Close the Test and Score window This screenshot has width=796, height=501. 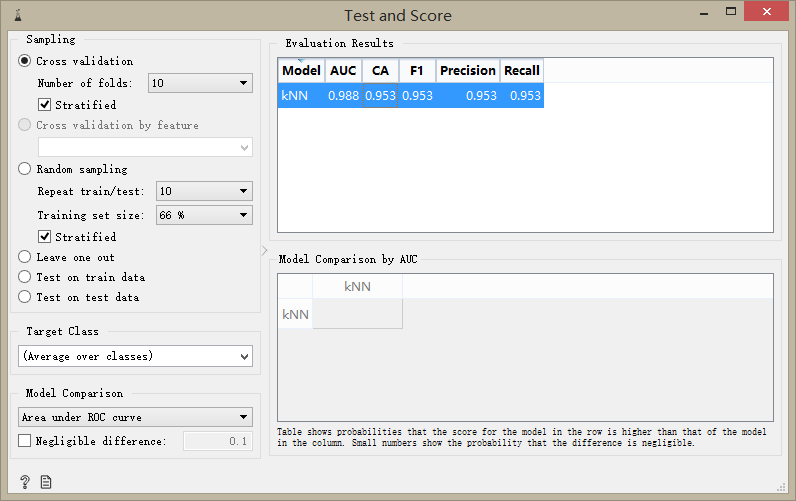[767, 11]
